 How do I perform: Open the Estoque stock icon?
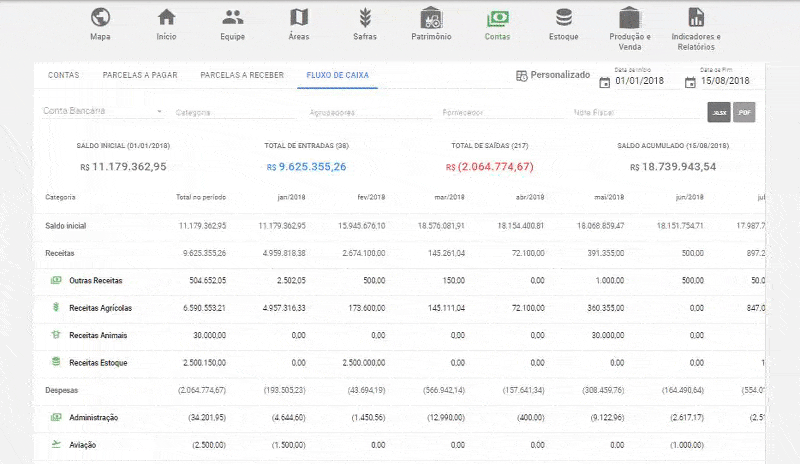(564, 18)
